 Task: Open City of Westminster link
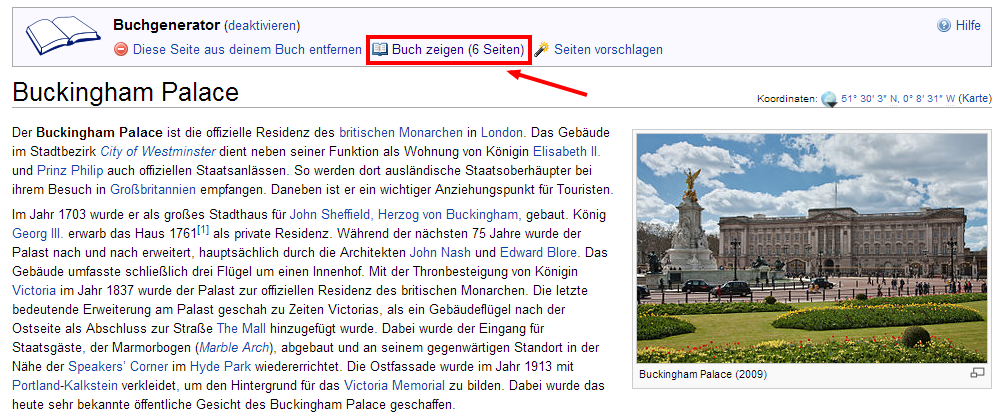(158, 152)
